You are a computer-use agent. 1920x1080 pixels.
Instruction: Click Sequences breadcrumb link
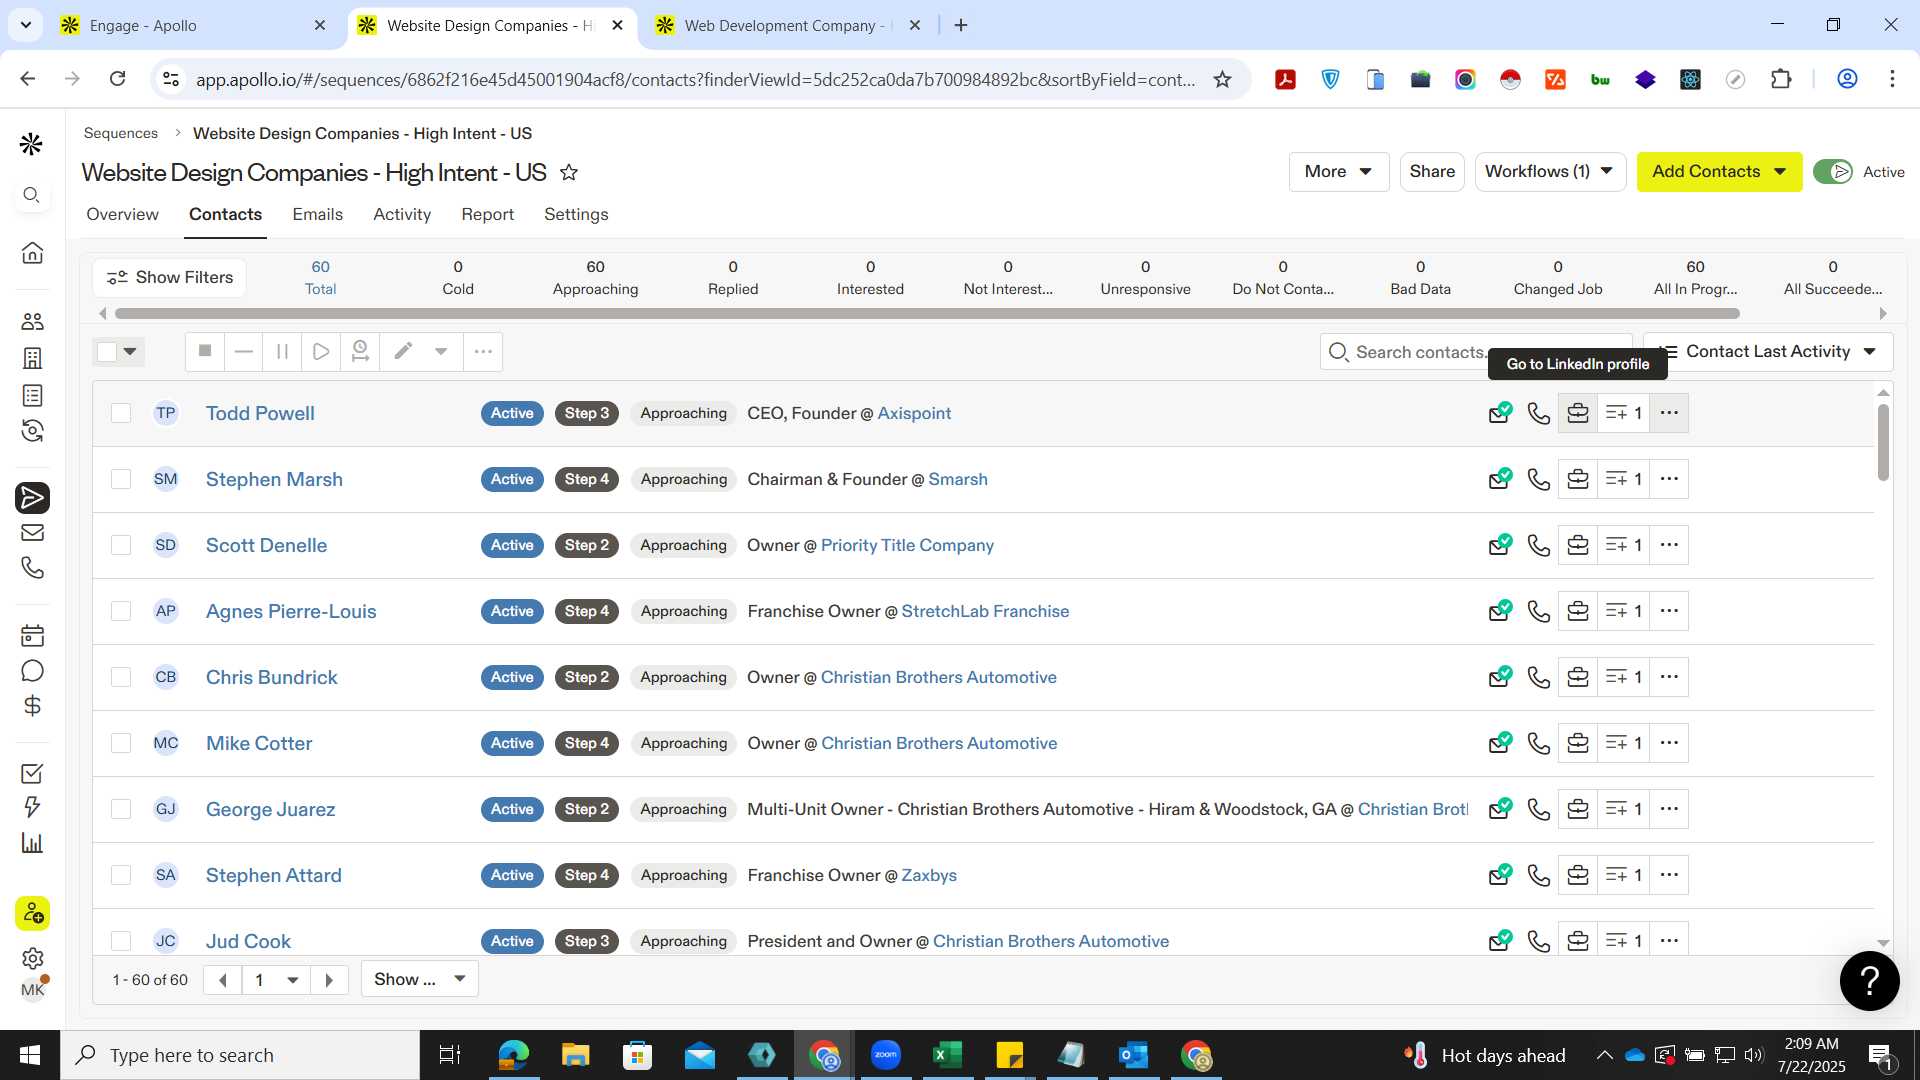tap(120, 133)
